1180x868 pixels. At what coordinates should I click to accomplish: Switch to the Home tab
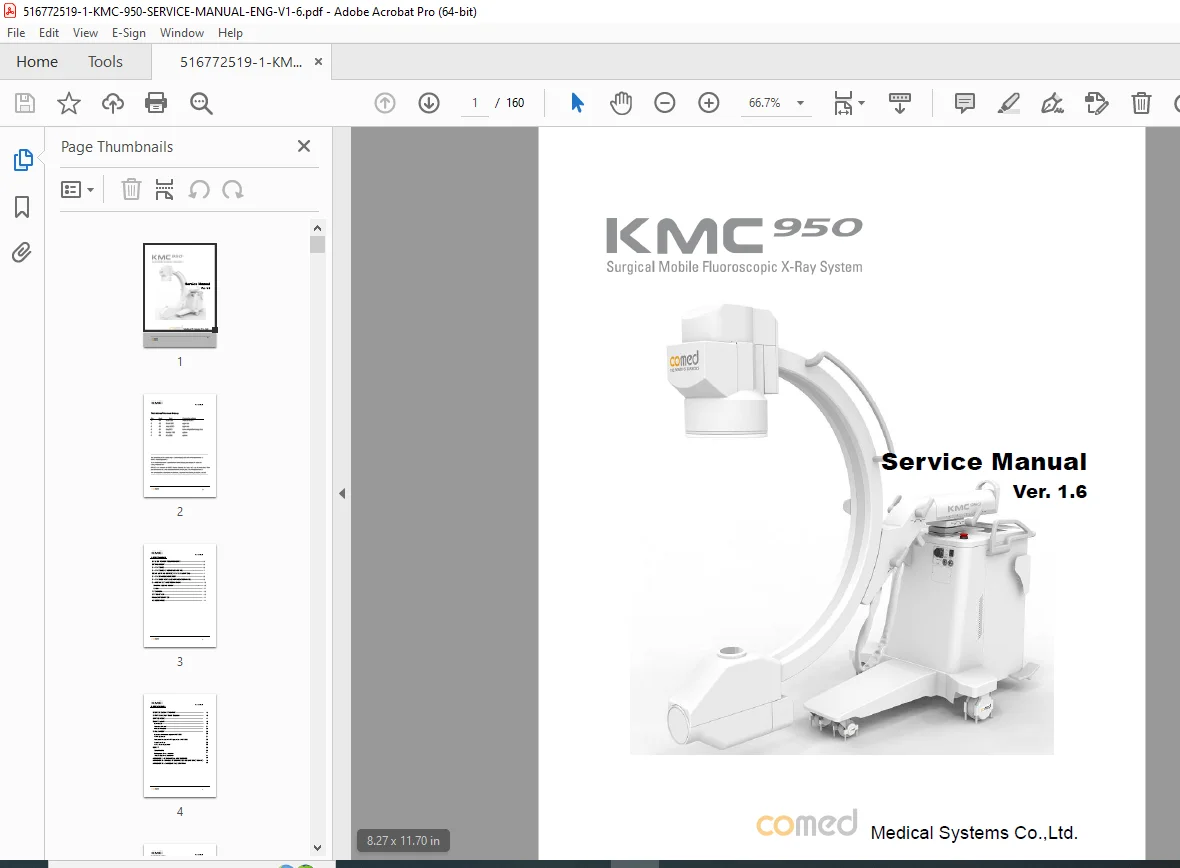pos(37,62)
